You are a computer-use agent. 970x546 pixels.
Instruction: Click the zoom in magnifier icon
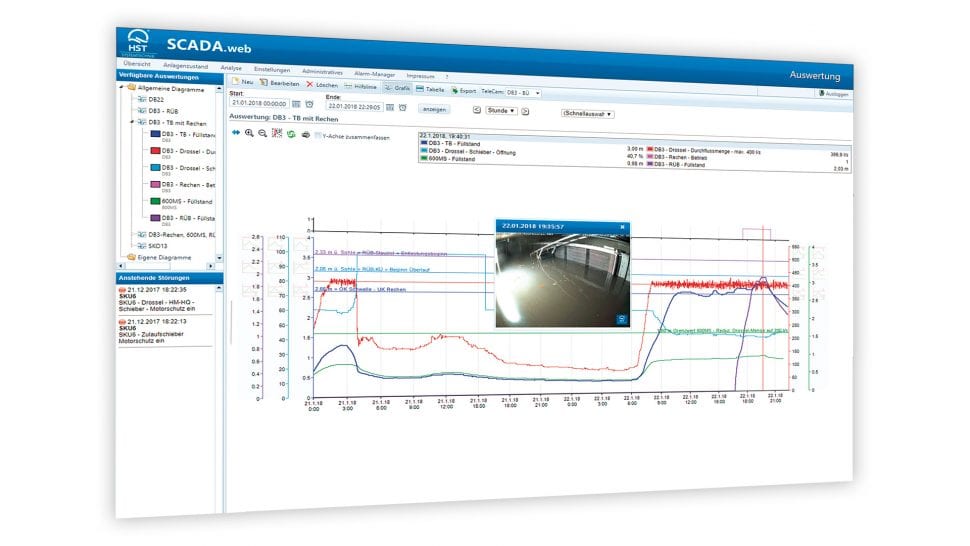[x=249, y=133]
